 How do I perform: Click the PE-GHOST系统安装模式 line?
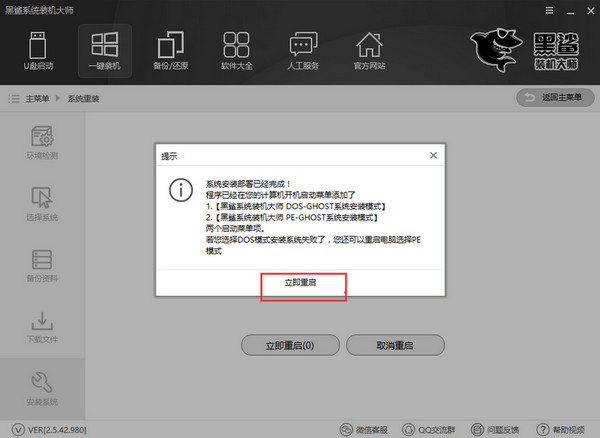point(292,217)
